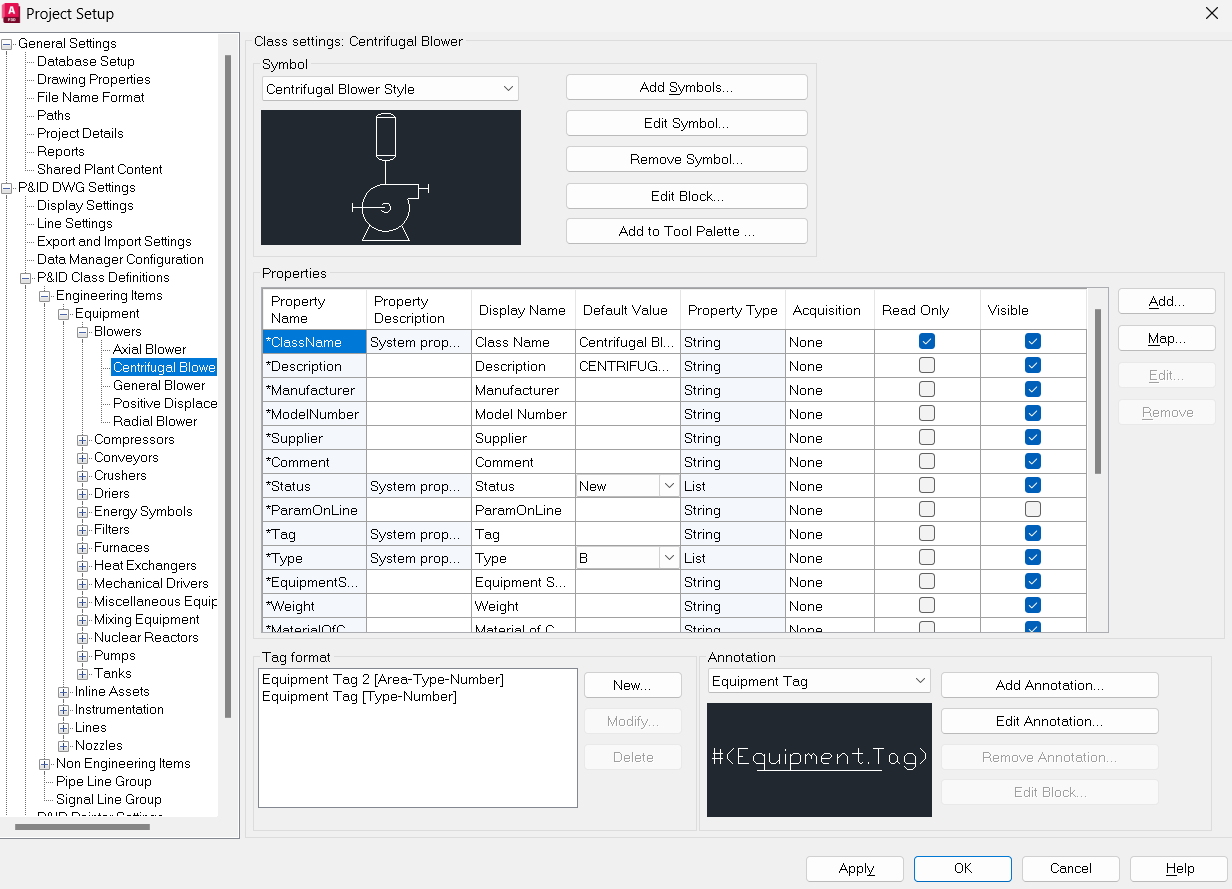Click the Centrifugal Blower symbol preview image
Viewport: 1232px width, 889px height.
point(390,177)
